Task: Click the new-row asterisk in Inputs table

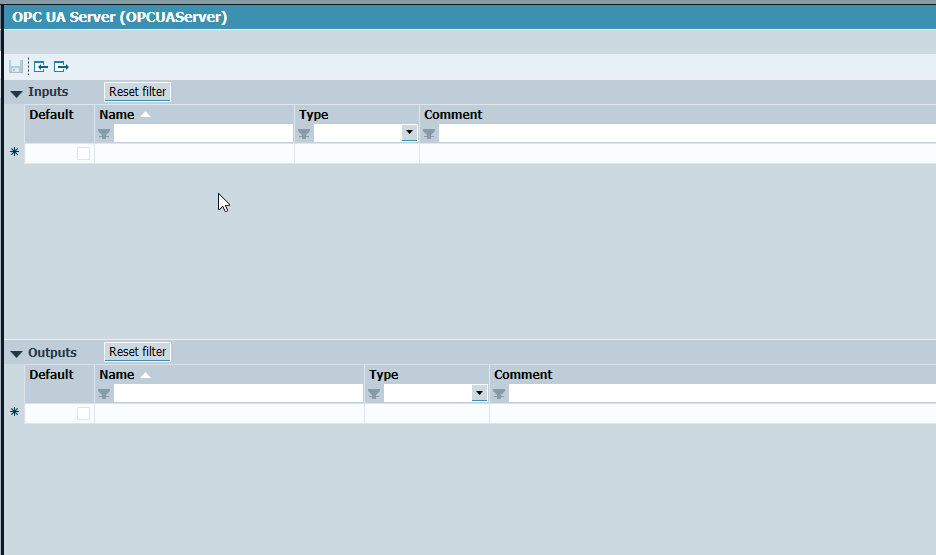Action: 15,152
